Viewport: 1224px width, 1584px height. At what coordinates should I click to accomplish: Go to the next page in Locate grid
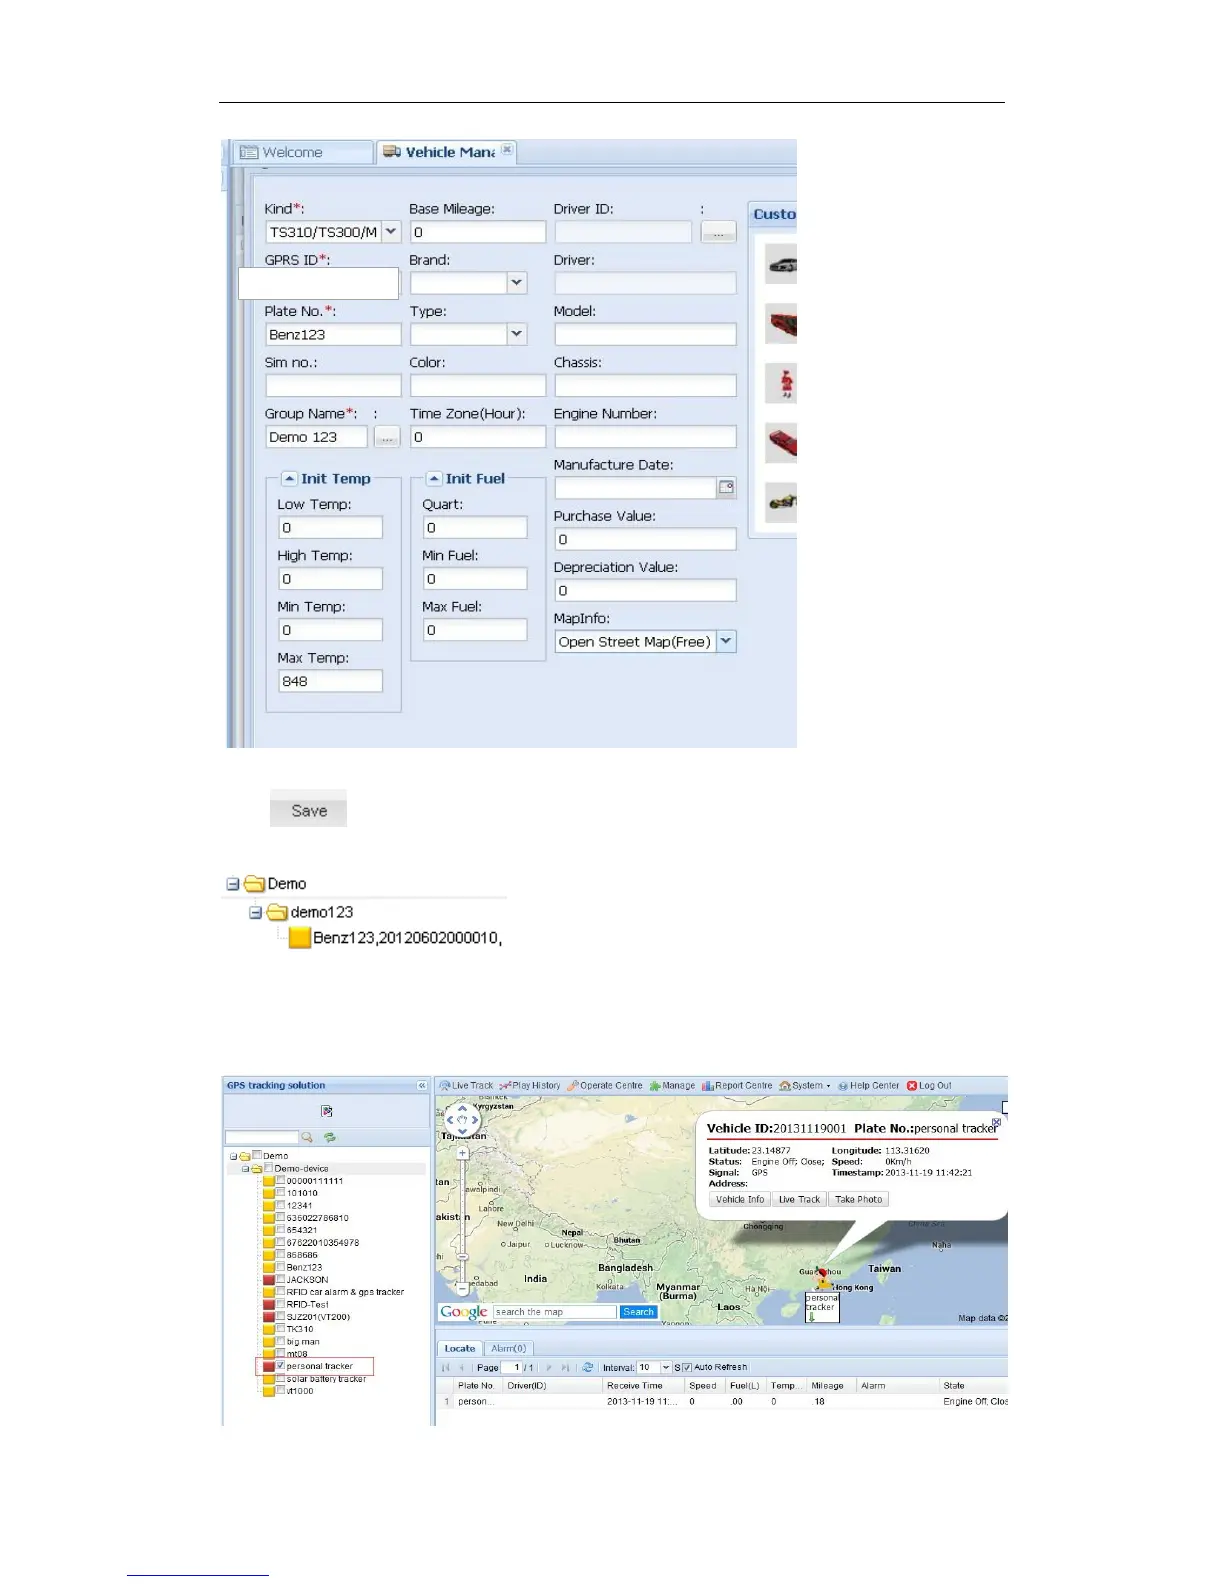click(548, 1367)
